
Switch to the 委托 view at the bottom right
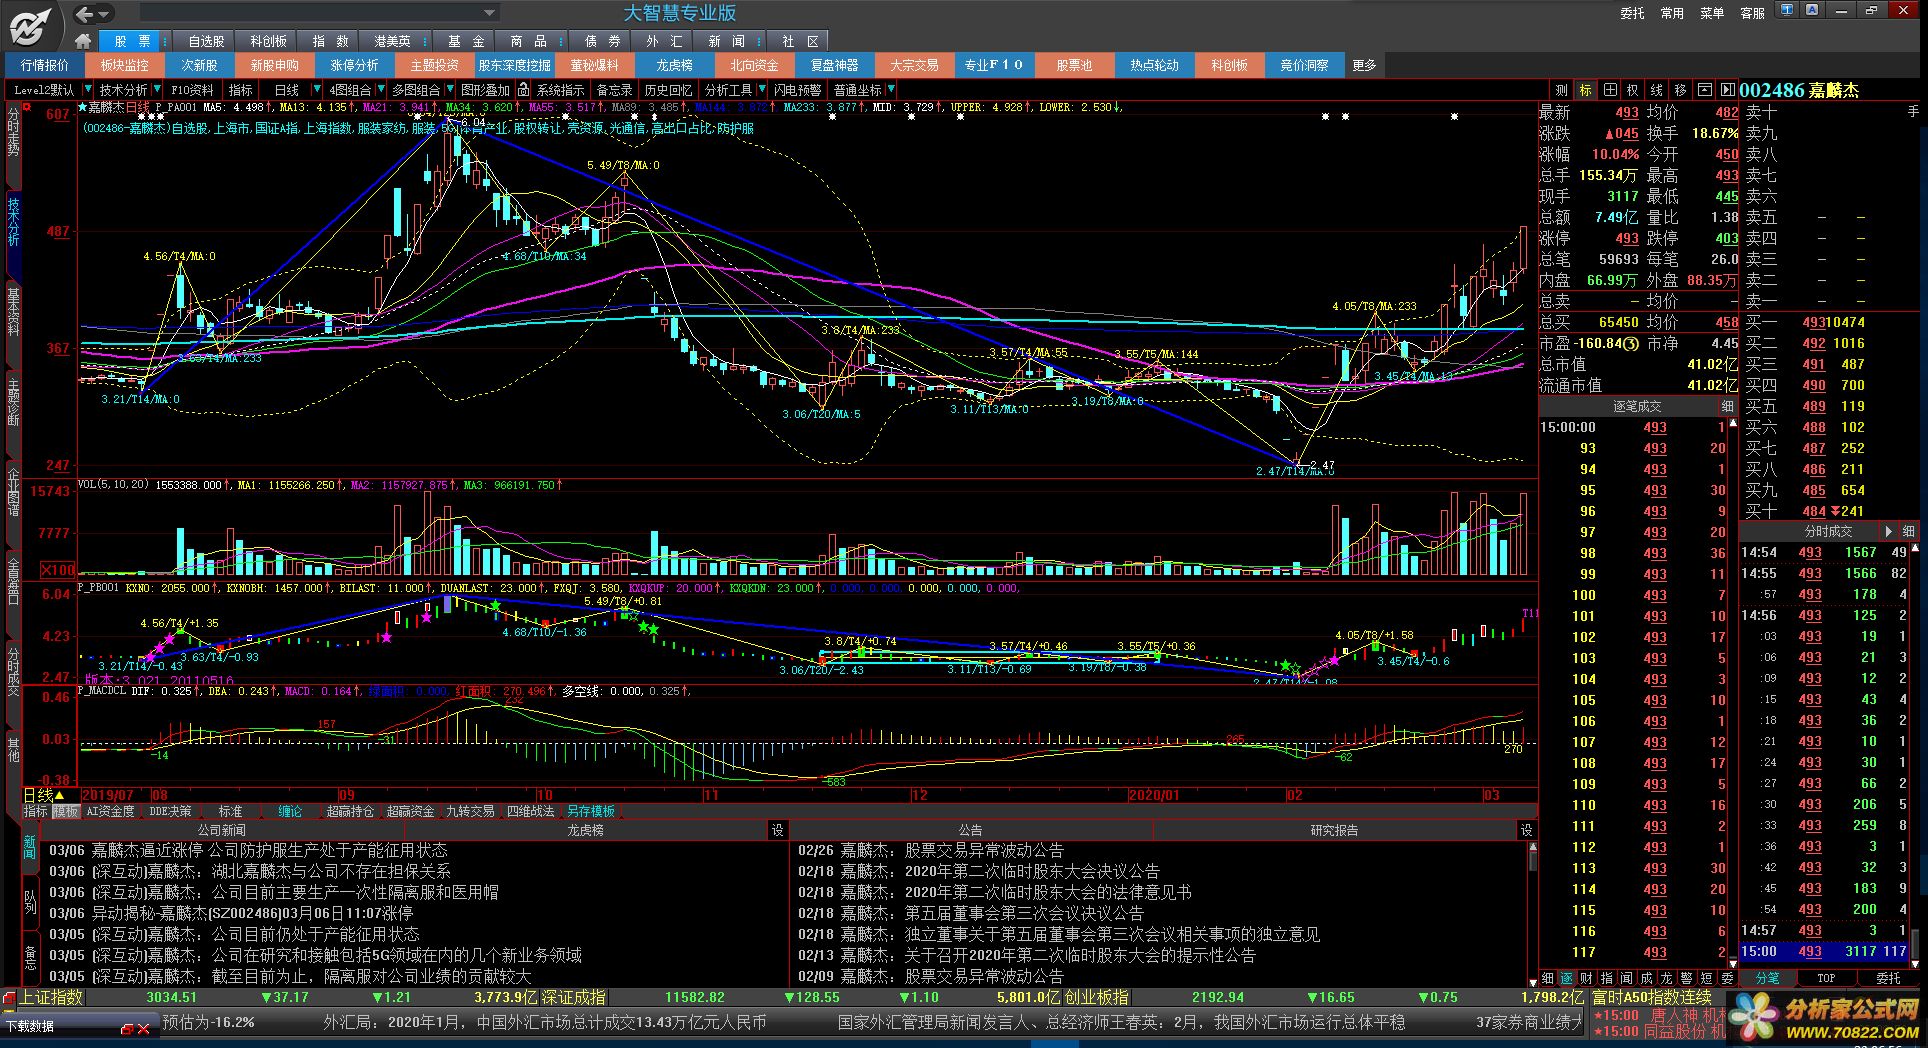click(1888, 978)
